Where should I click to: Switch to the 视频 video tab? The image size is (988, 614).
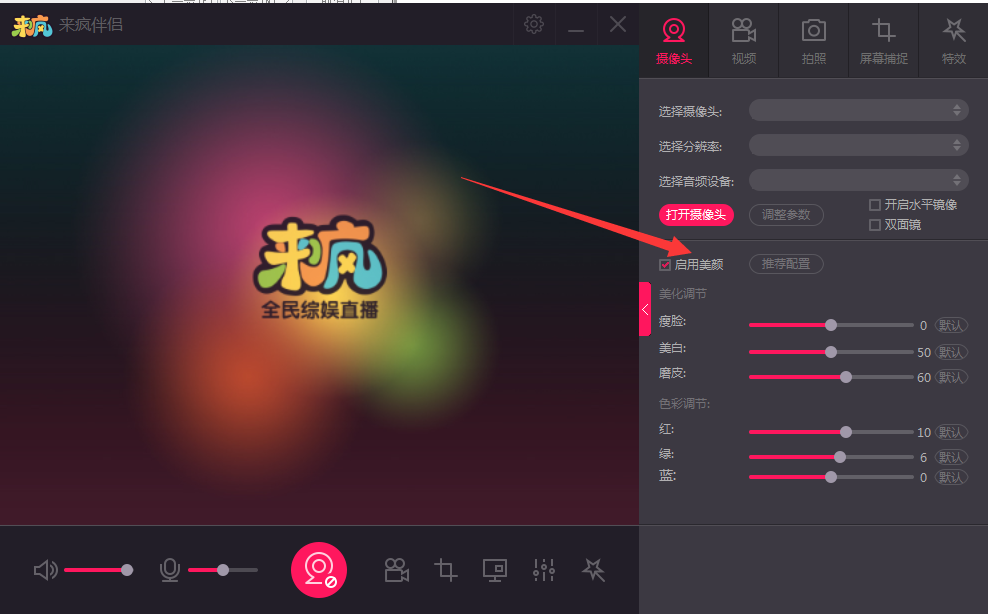[744, 41]
